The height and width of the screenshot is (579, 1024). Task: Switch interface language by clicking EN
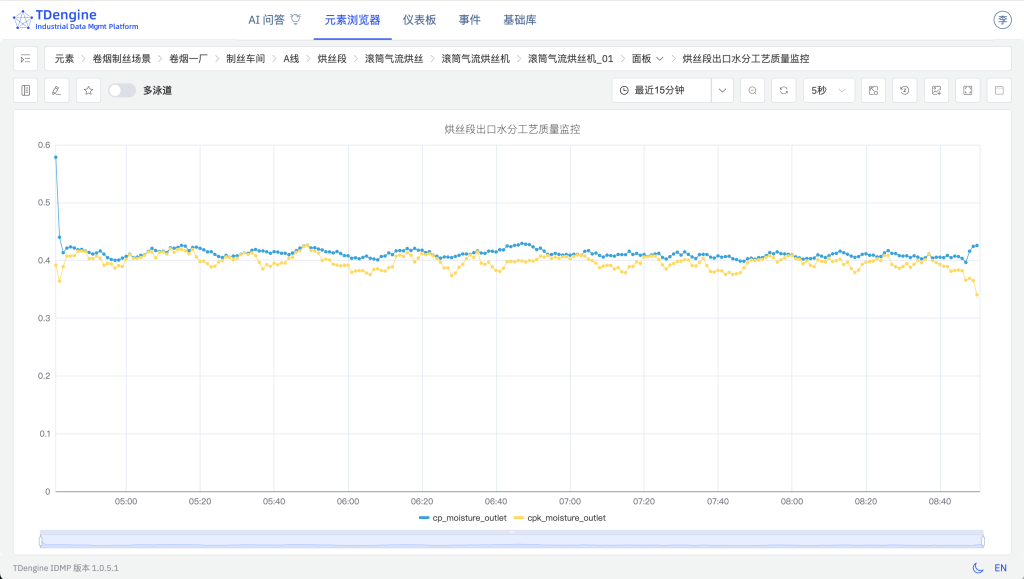1000,566
